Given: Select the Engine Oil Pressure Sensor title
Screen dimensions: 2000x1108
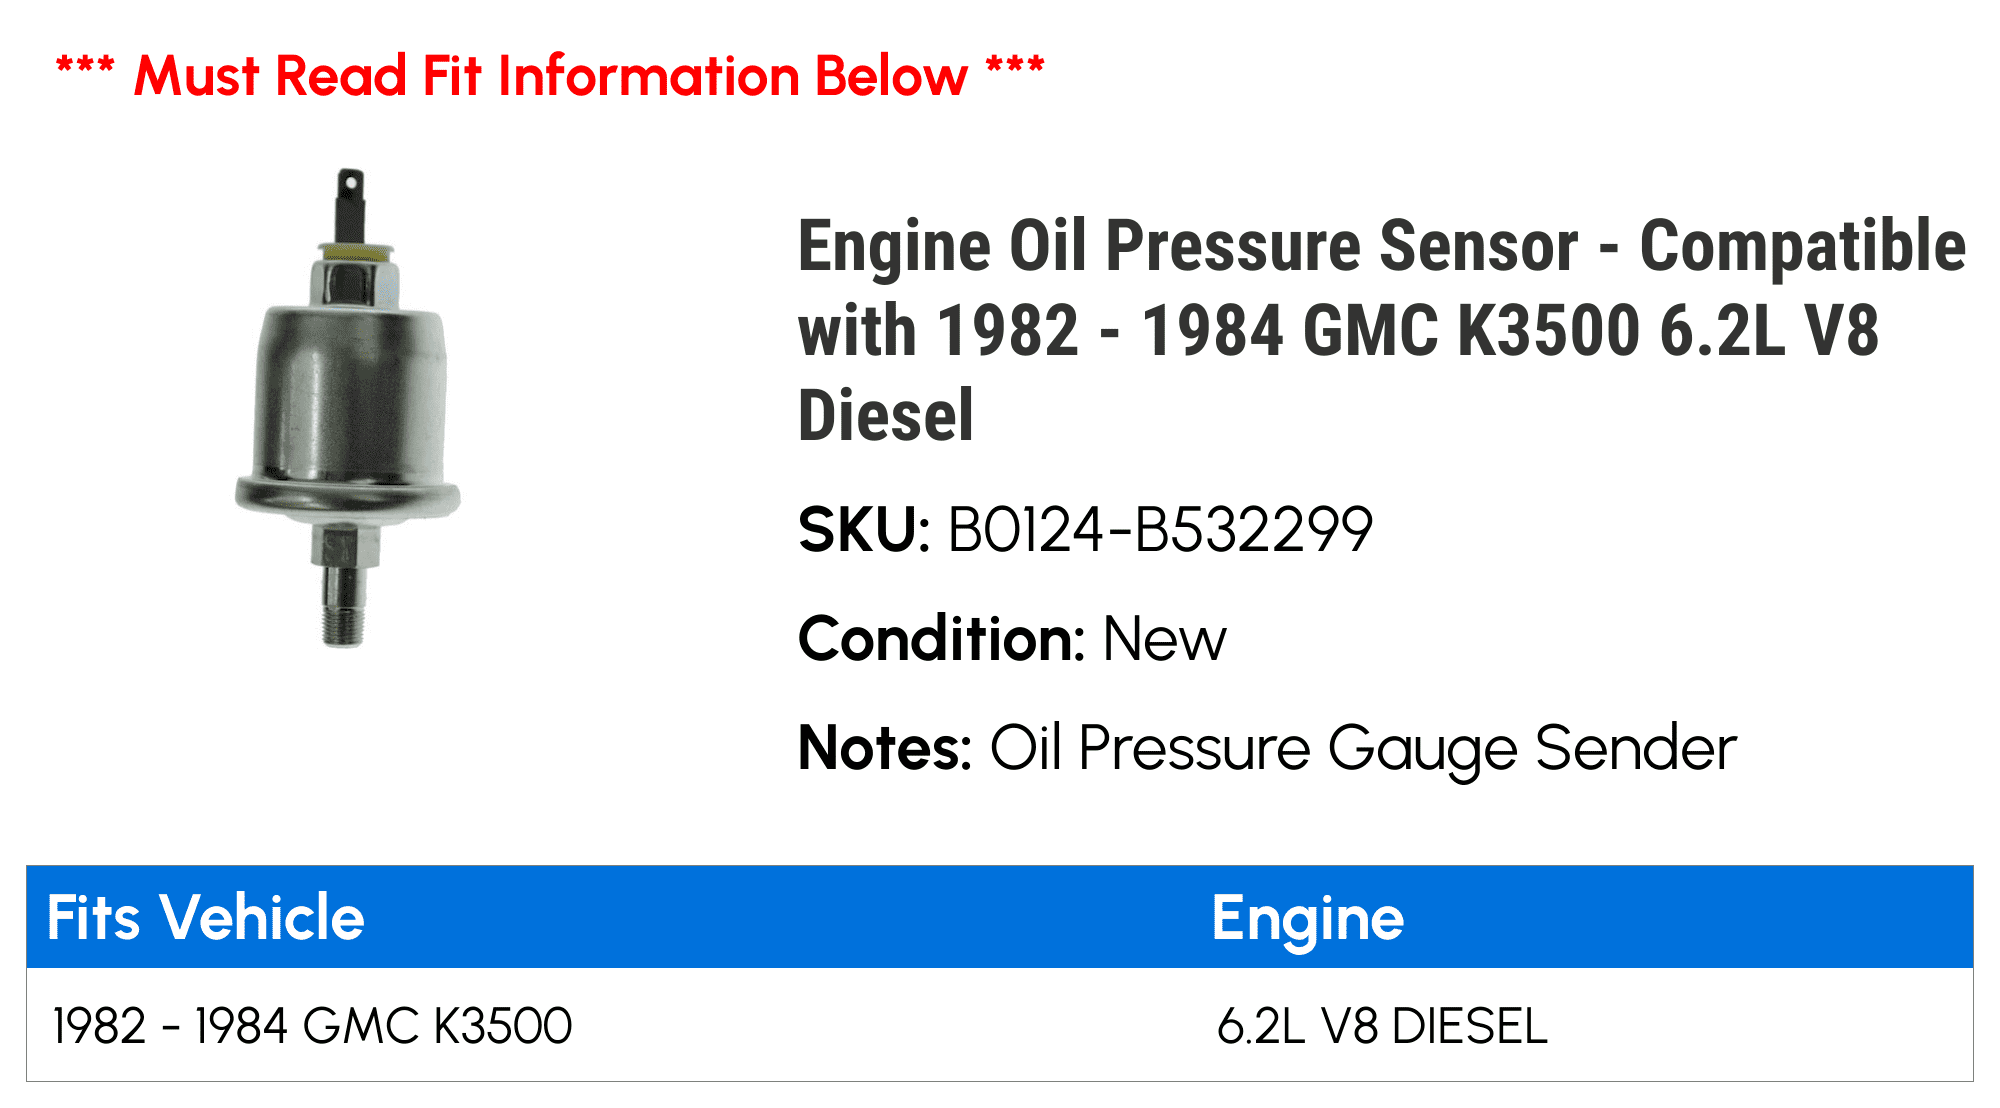Looking at the screenshot, I should (1382, 330).
